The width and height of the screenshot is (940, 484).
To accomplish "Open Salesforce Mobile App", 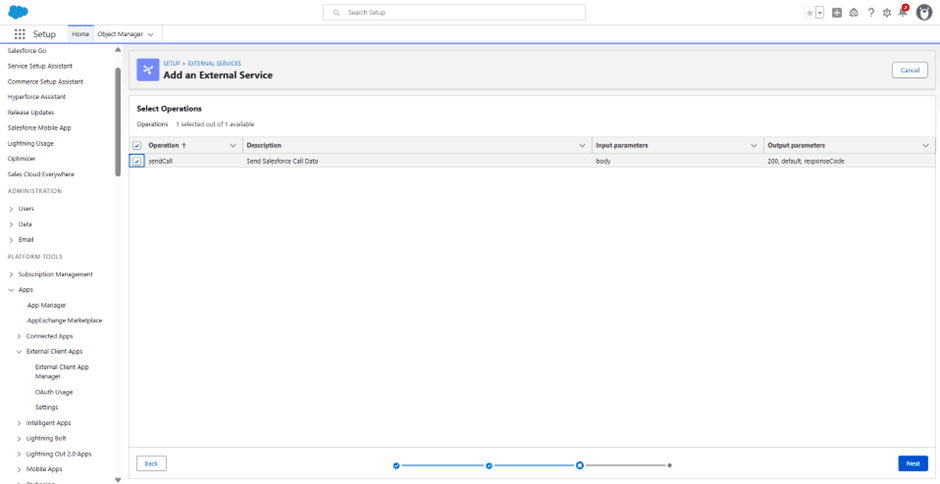I will tap(39, 128).
